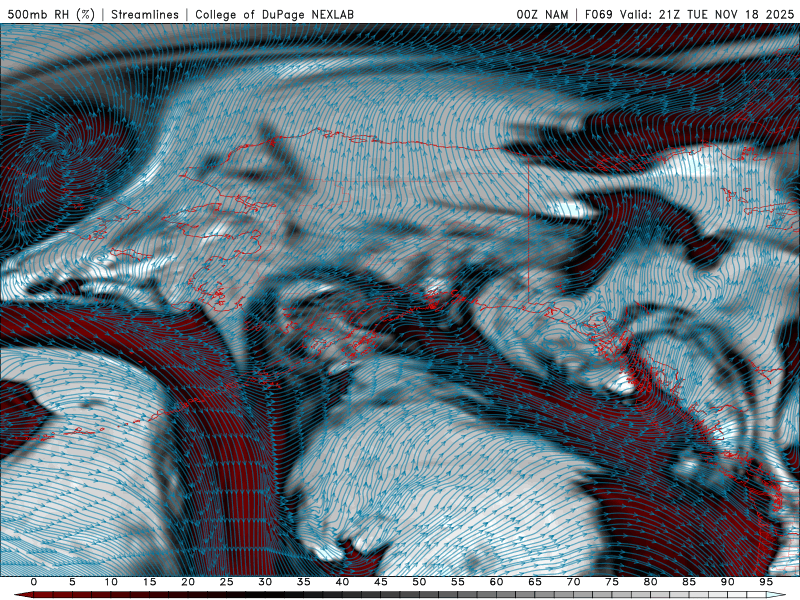Click the '0' value on the color scale
Viewport: 800px width, 600px height.
tap(34, 582)
